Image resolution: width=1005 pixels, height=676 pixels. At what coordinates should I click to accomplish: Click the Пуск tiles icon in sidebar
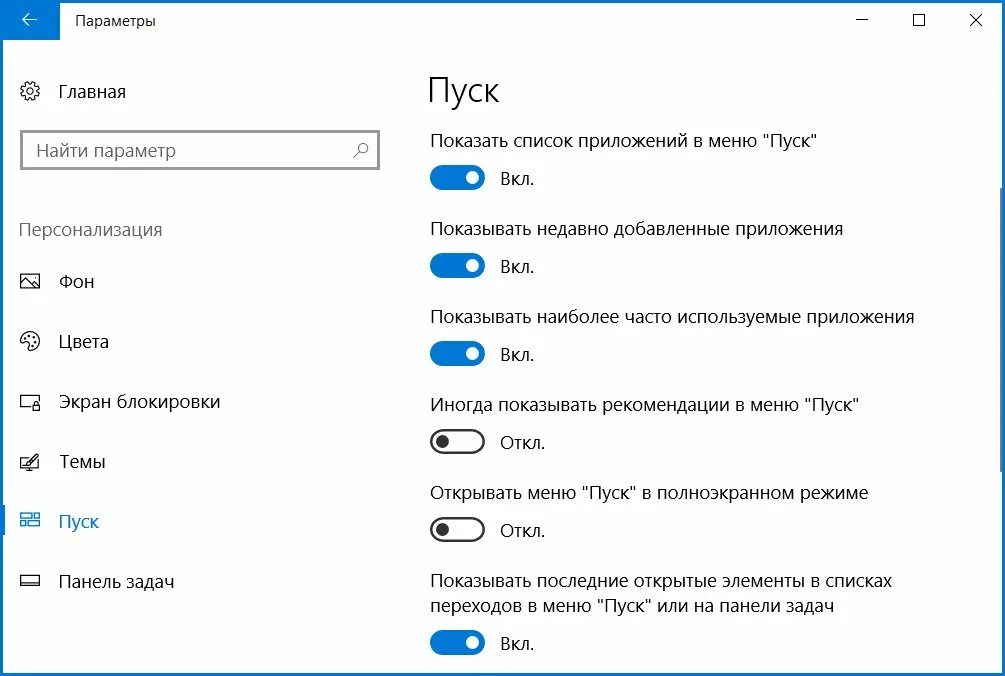pyautogui.click(x=30, y=521)
